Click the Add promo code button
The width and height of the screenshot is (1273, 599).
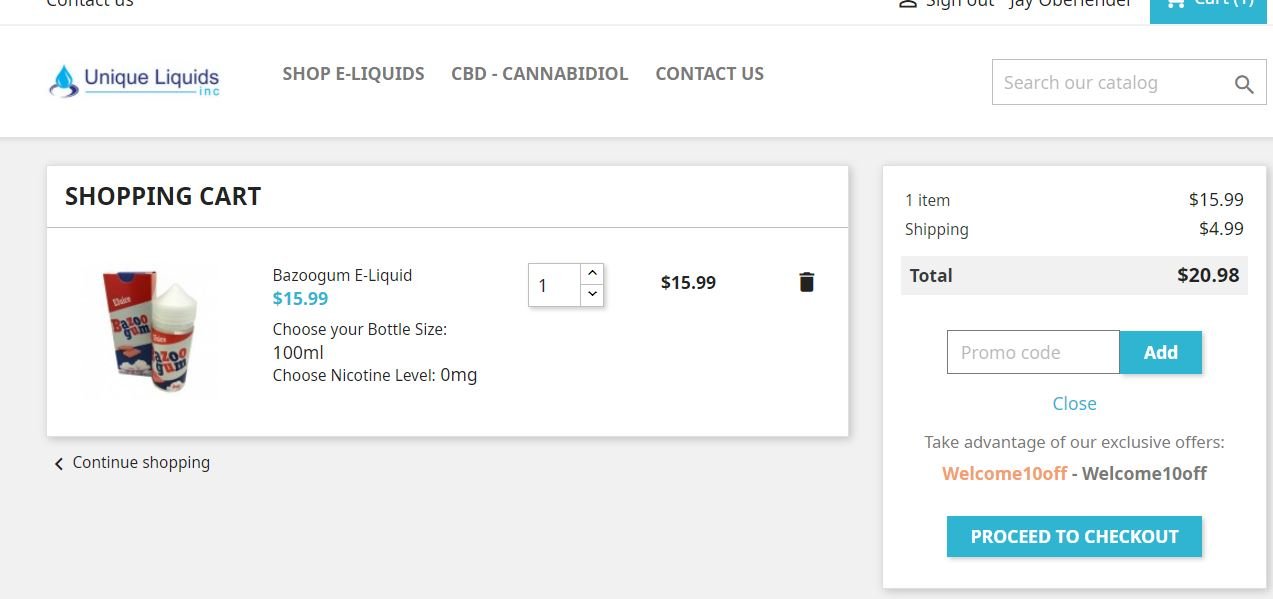[x=1161, y=352]
